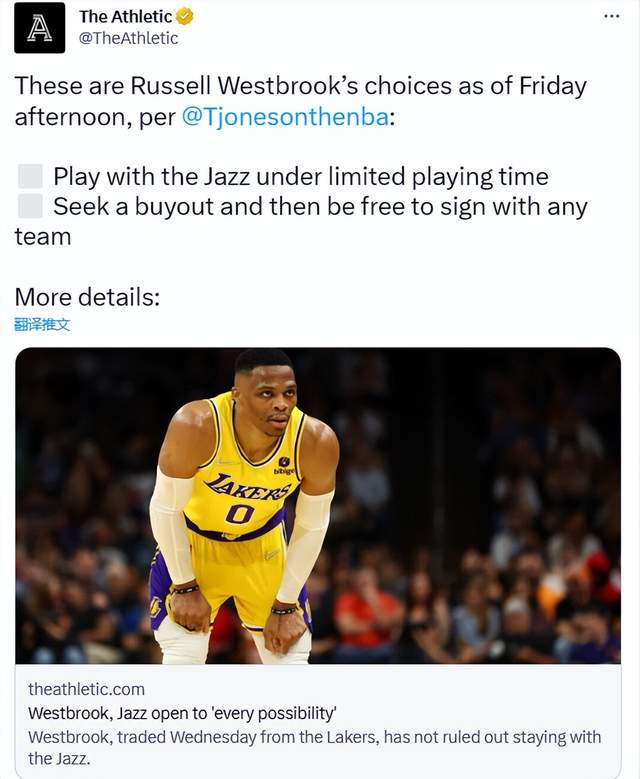Click the gold verified badge

[x=185, y=16]
